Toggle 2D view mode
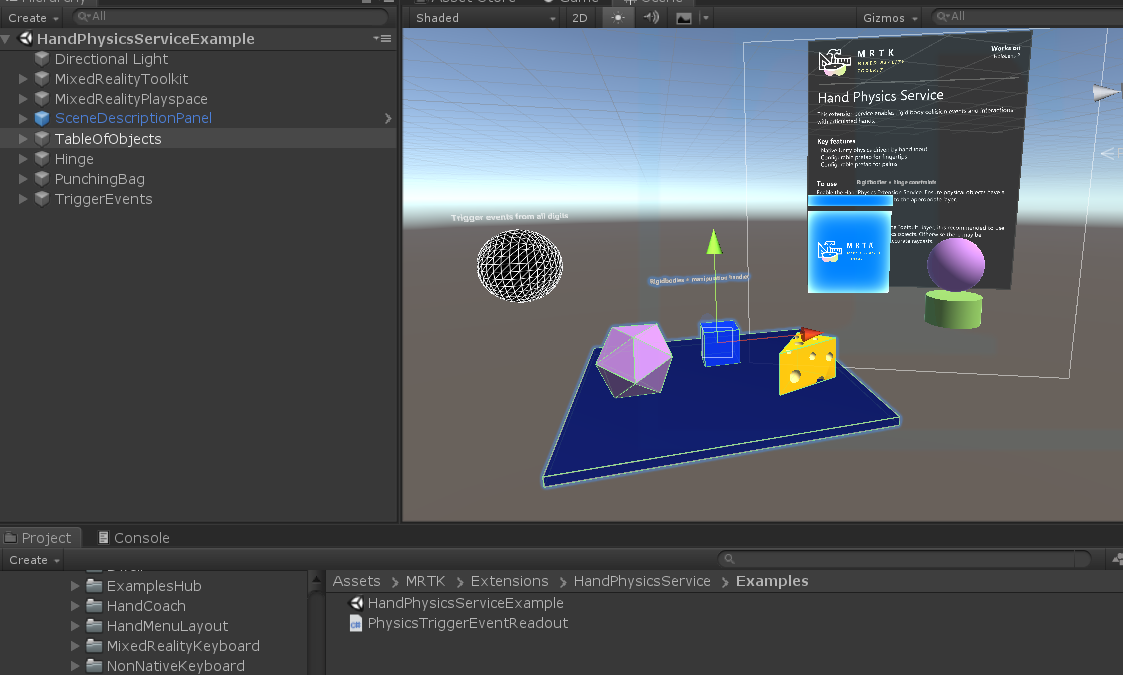Viewport: 1123px width, 675px height. coord(579,18)
